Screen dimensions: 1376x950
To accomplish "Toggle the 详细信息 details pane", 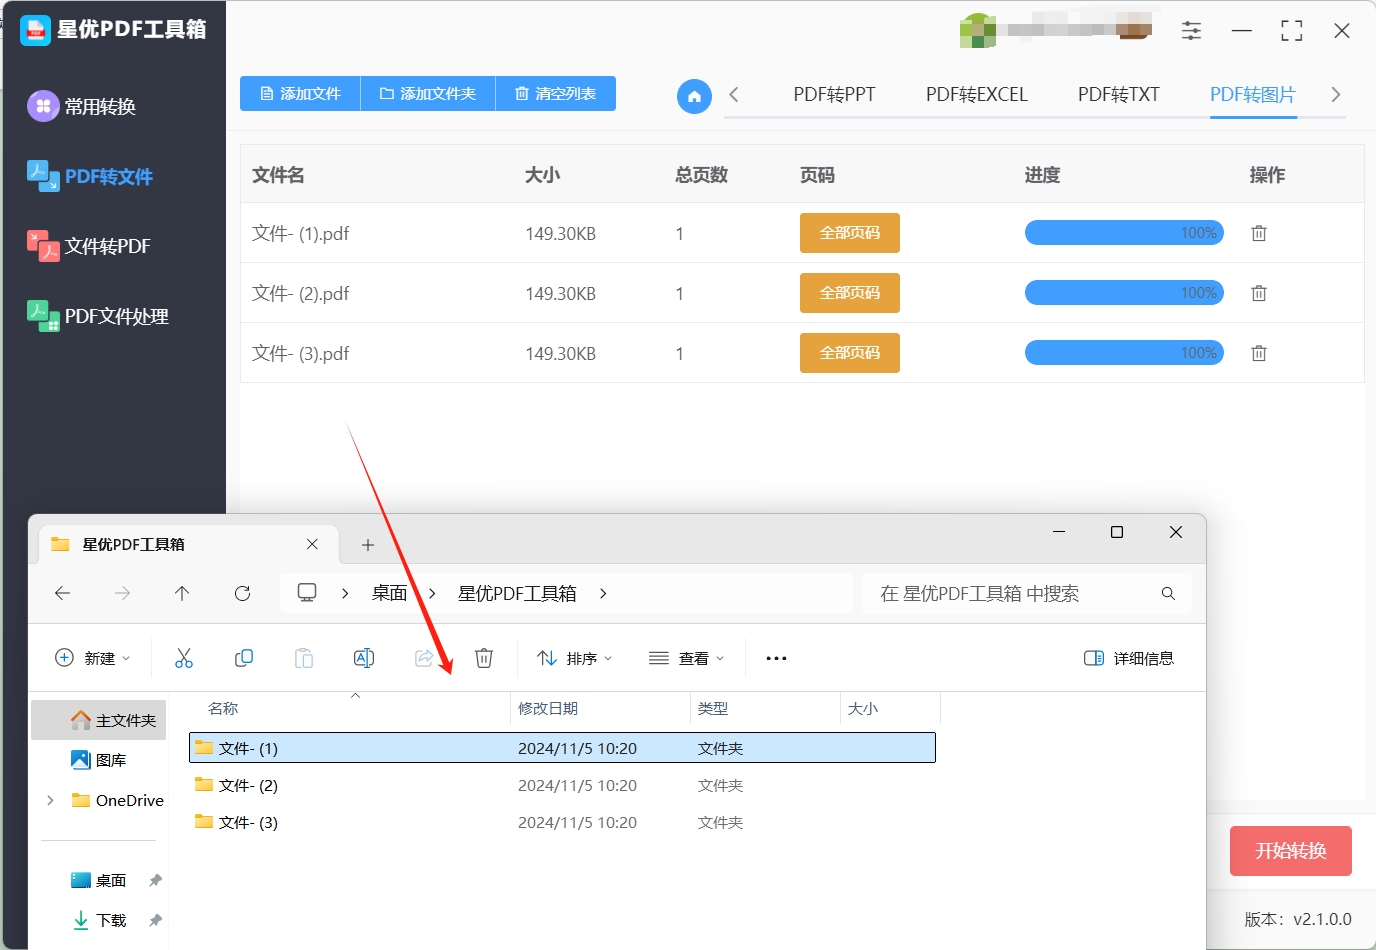I will pyautogui.click(x=1129, y=658).
